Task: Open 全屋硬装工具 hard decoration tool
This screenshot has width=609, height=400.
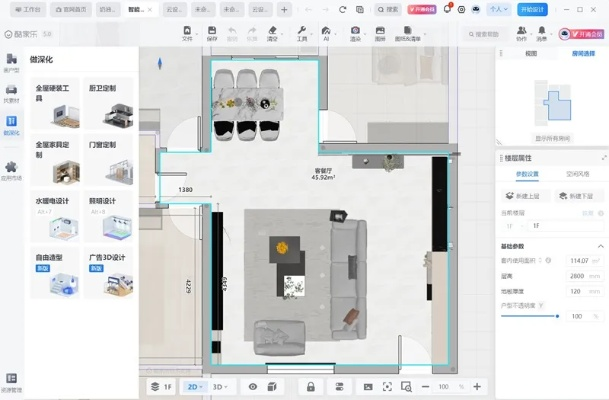Action: coord(53,104)
